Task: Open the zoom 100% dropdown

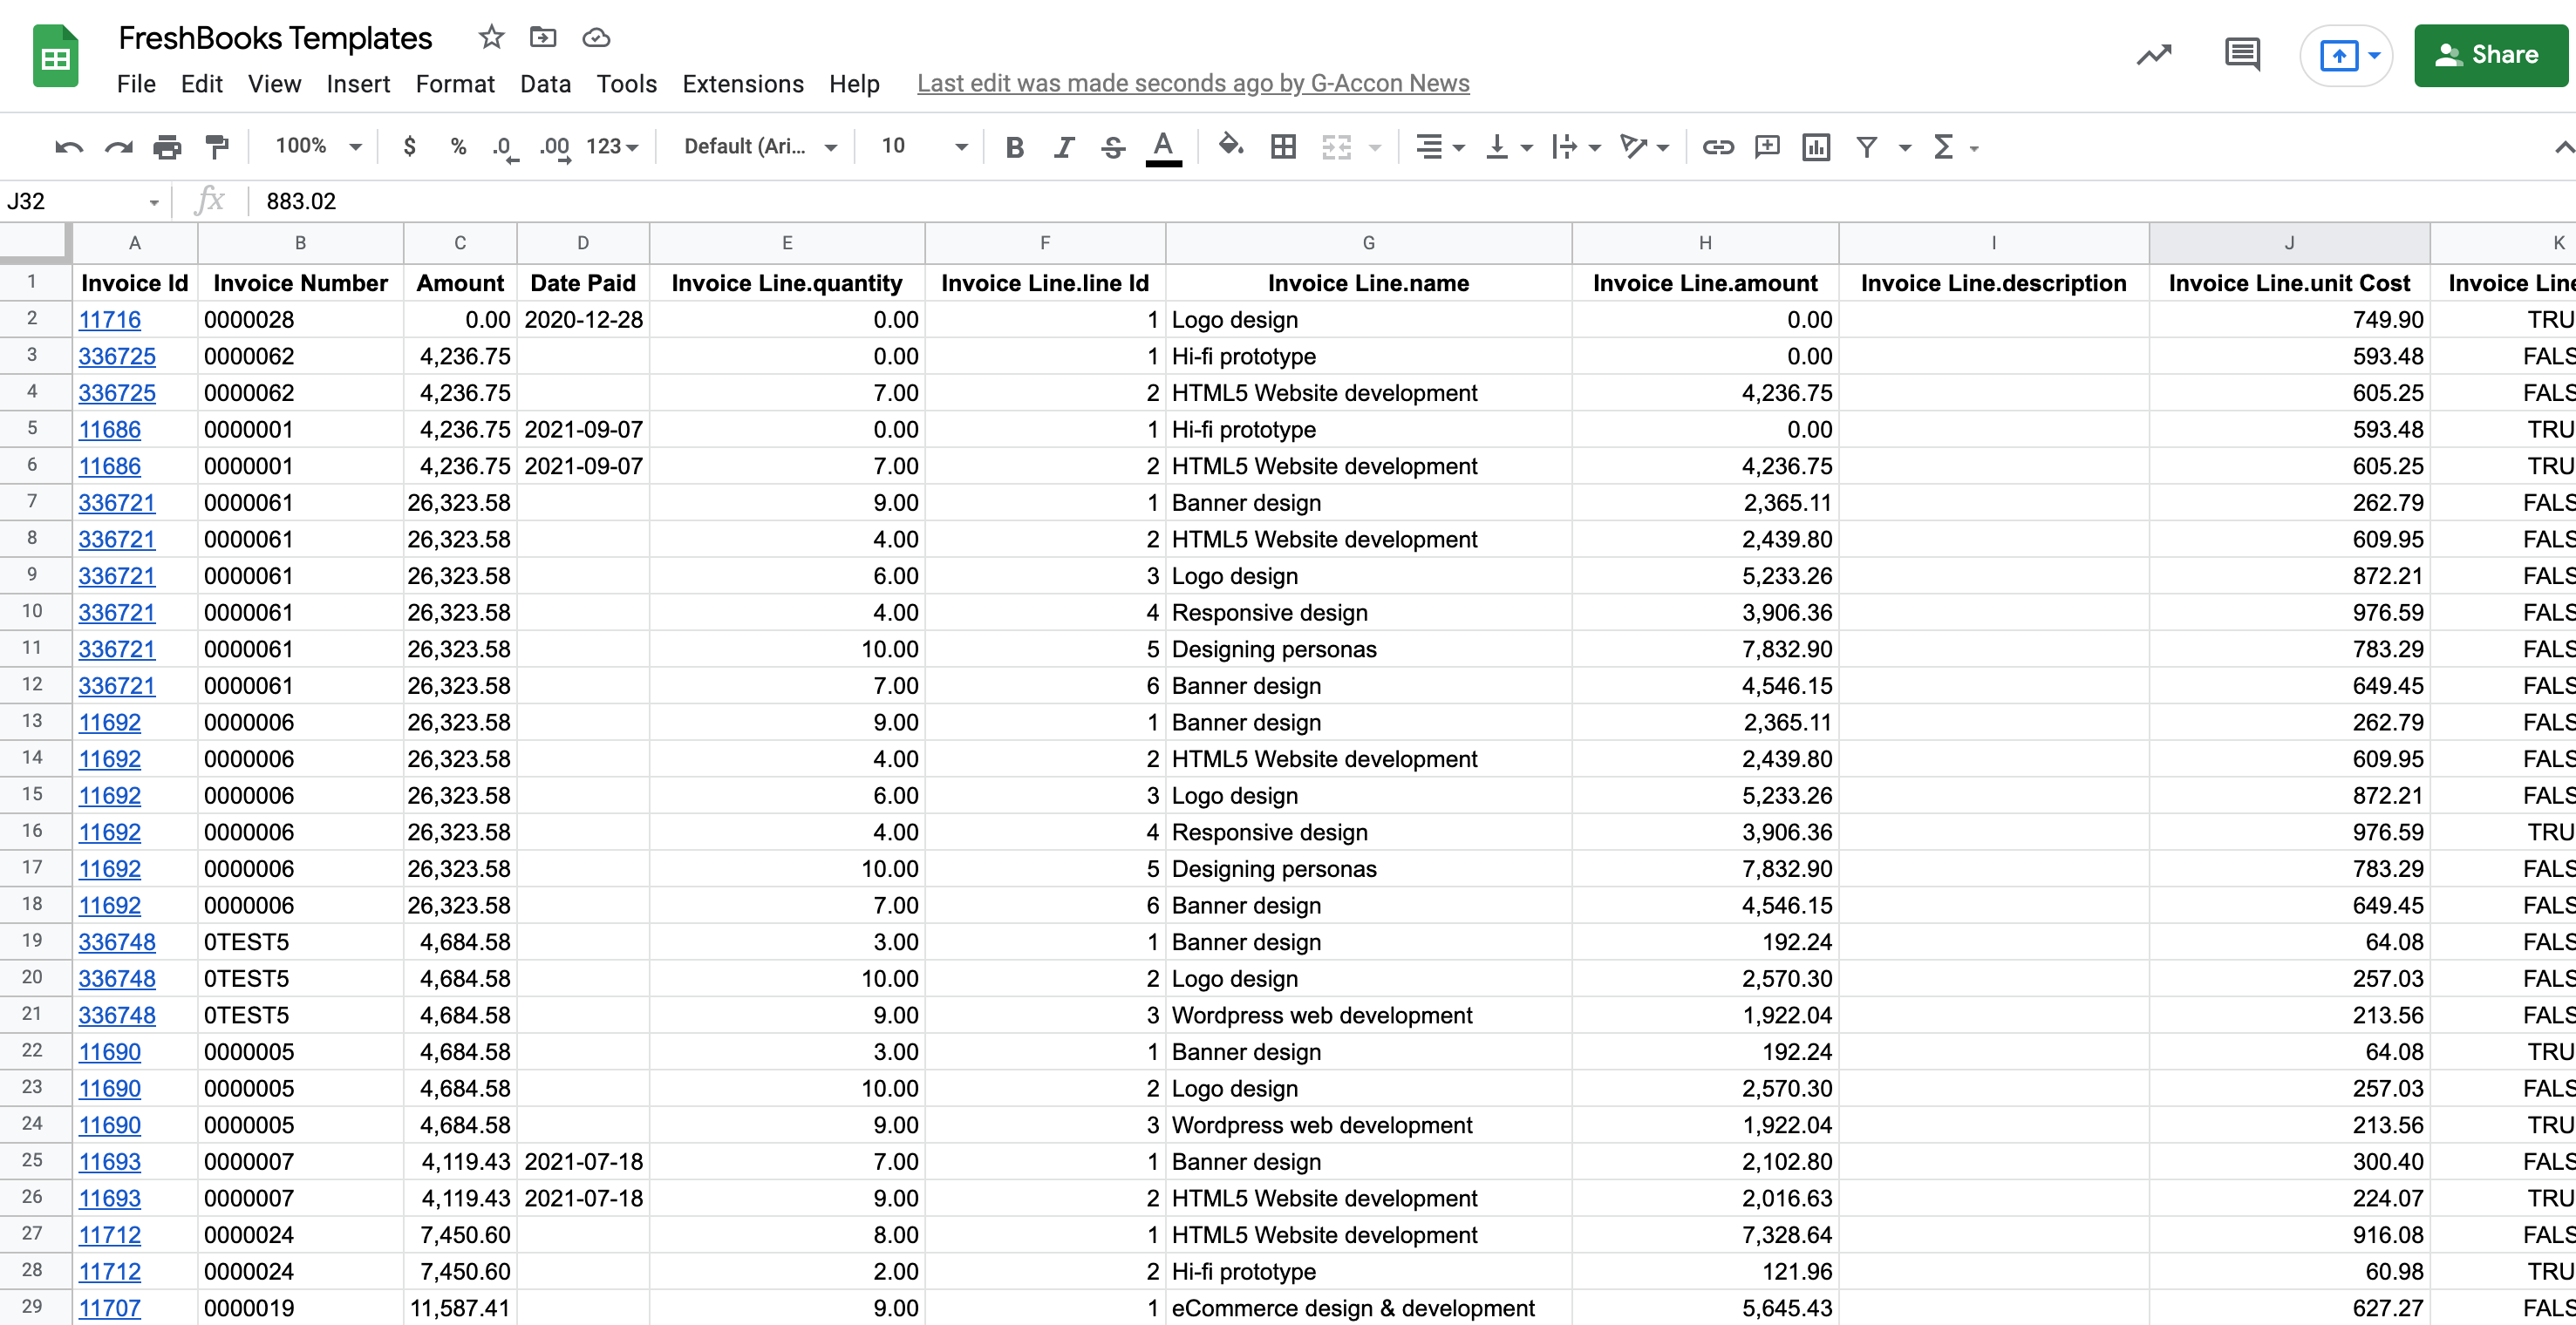Action: coord(318,147)
